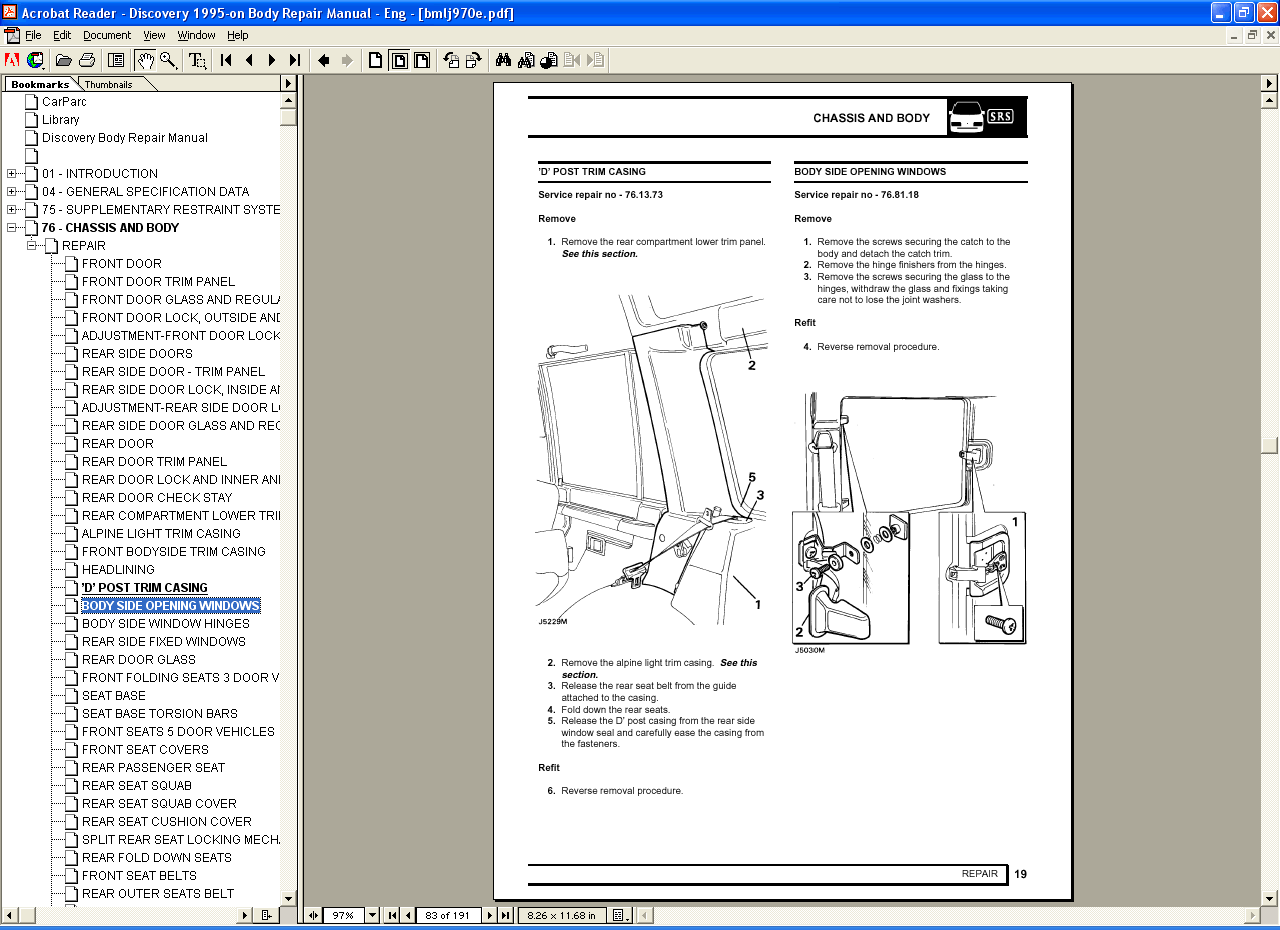
Task: Print the document using printer icon
Action: click(87, 60)
